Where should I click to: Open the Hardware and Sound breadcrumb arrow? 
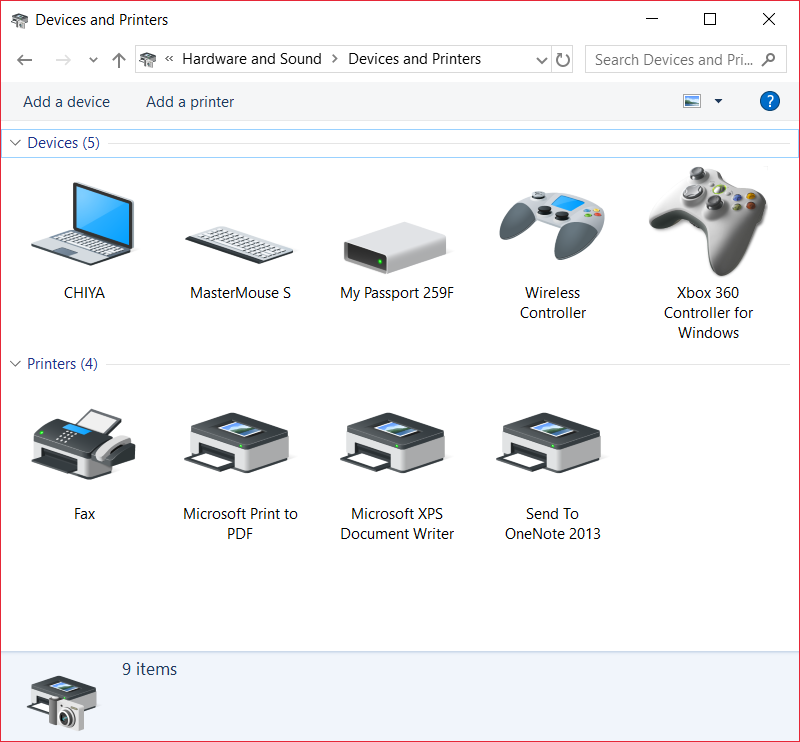[x=335, y=59]
